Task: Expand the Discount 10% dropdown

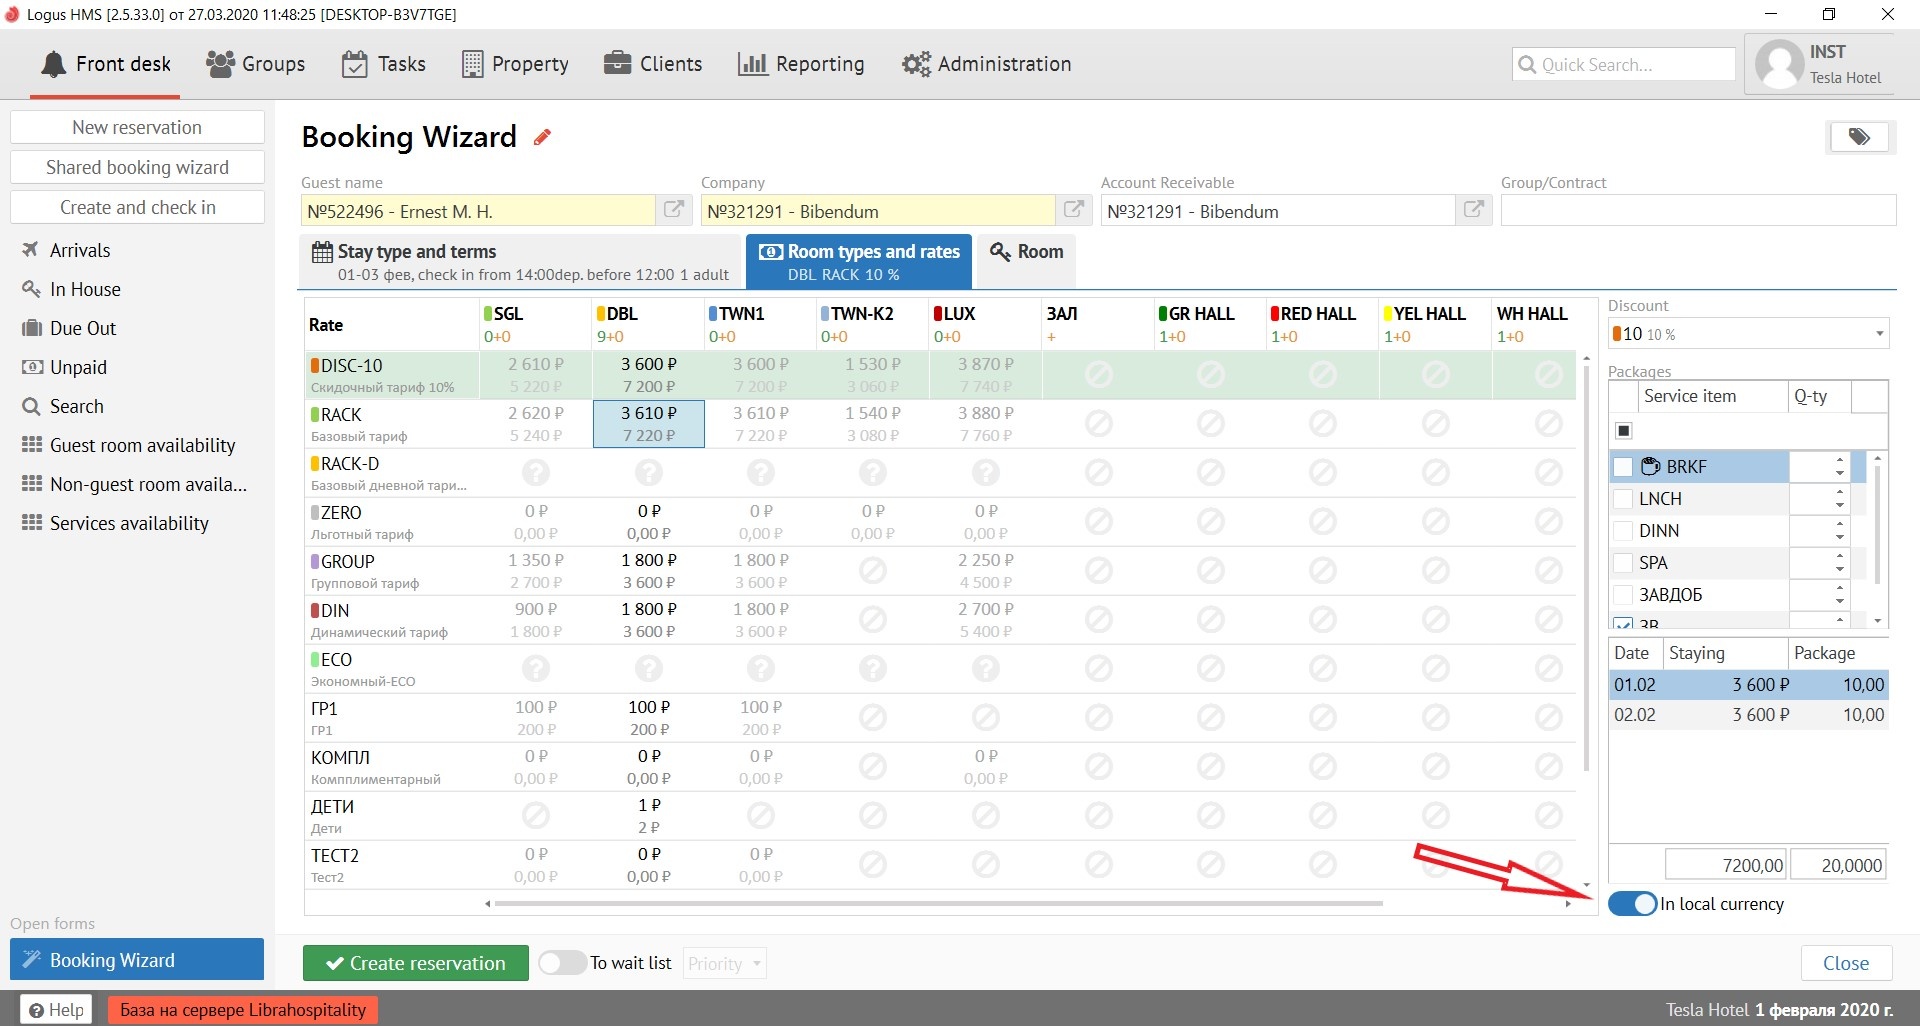Action: tap(1878, 334)
